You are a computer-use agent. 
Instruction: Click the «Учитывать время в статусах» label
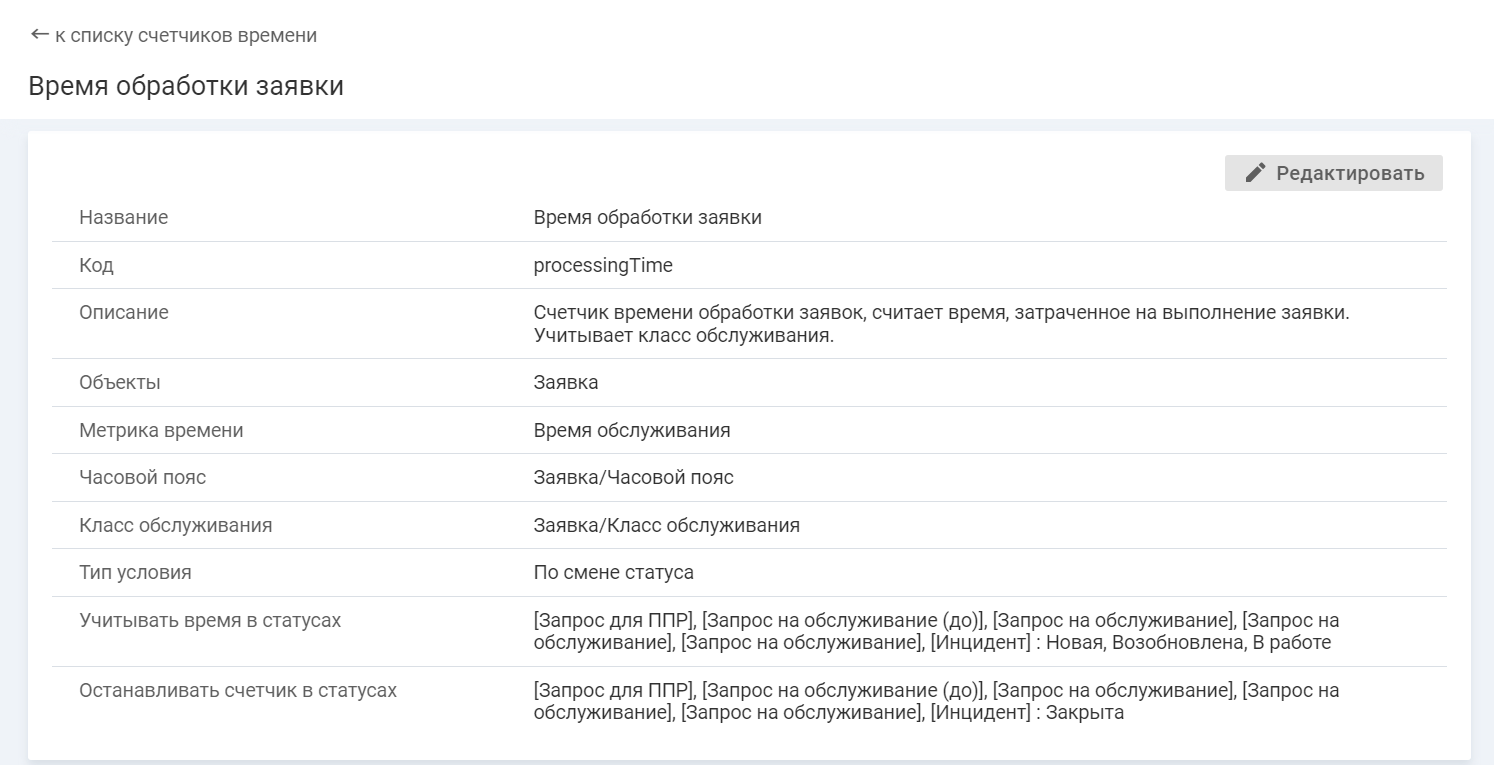point(210,620)
